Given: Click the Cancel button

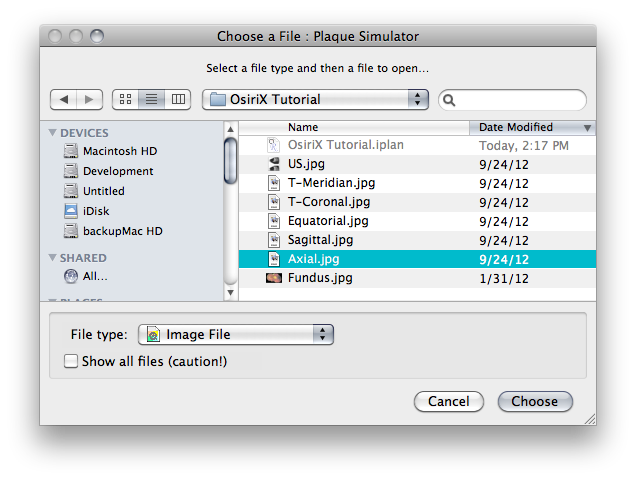Looking at the screenshot, I should (x=449, y=401).
